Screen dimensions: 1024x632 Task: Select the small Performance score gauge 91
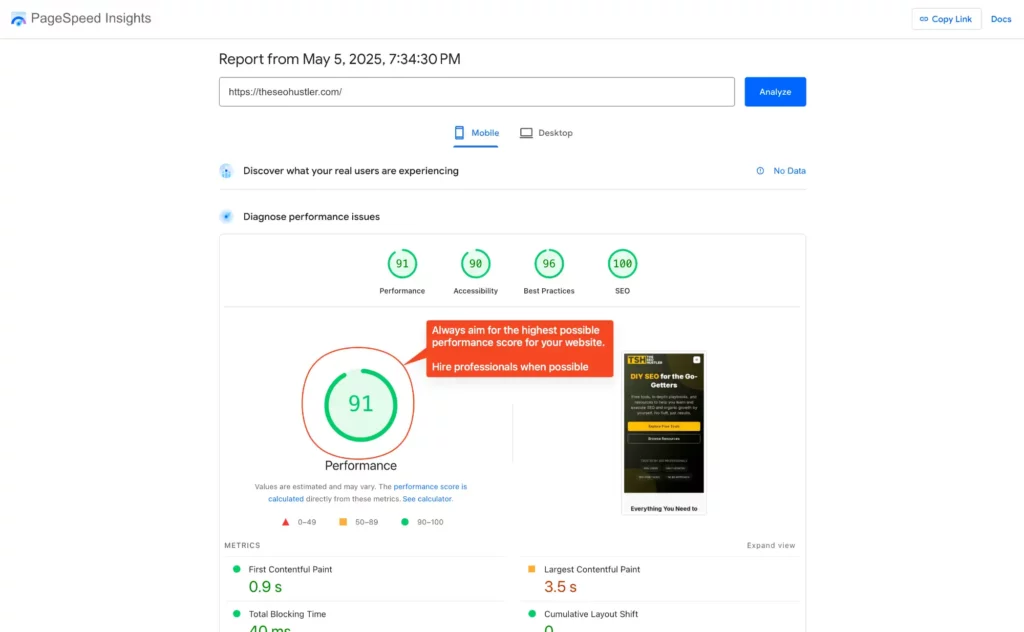click(x=402, y=264)
